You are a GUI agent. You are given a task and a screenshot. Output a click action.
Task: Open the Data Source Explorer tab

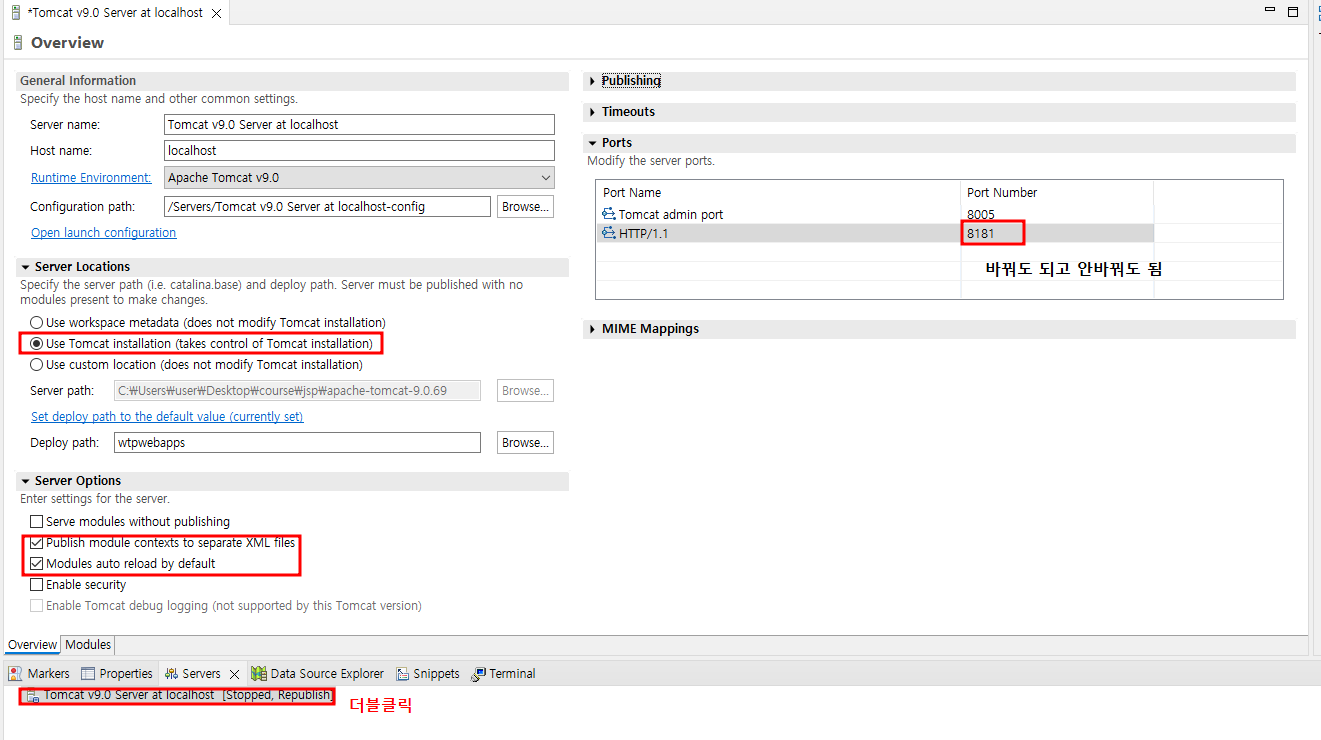pos(317,674)
